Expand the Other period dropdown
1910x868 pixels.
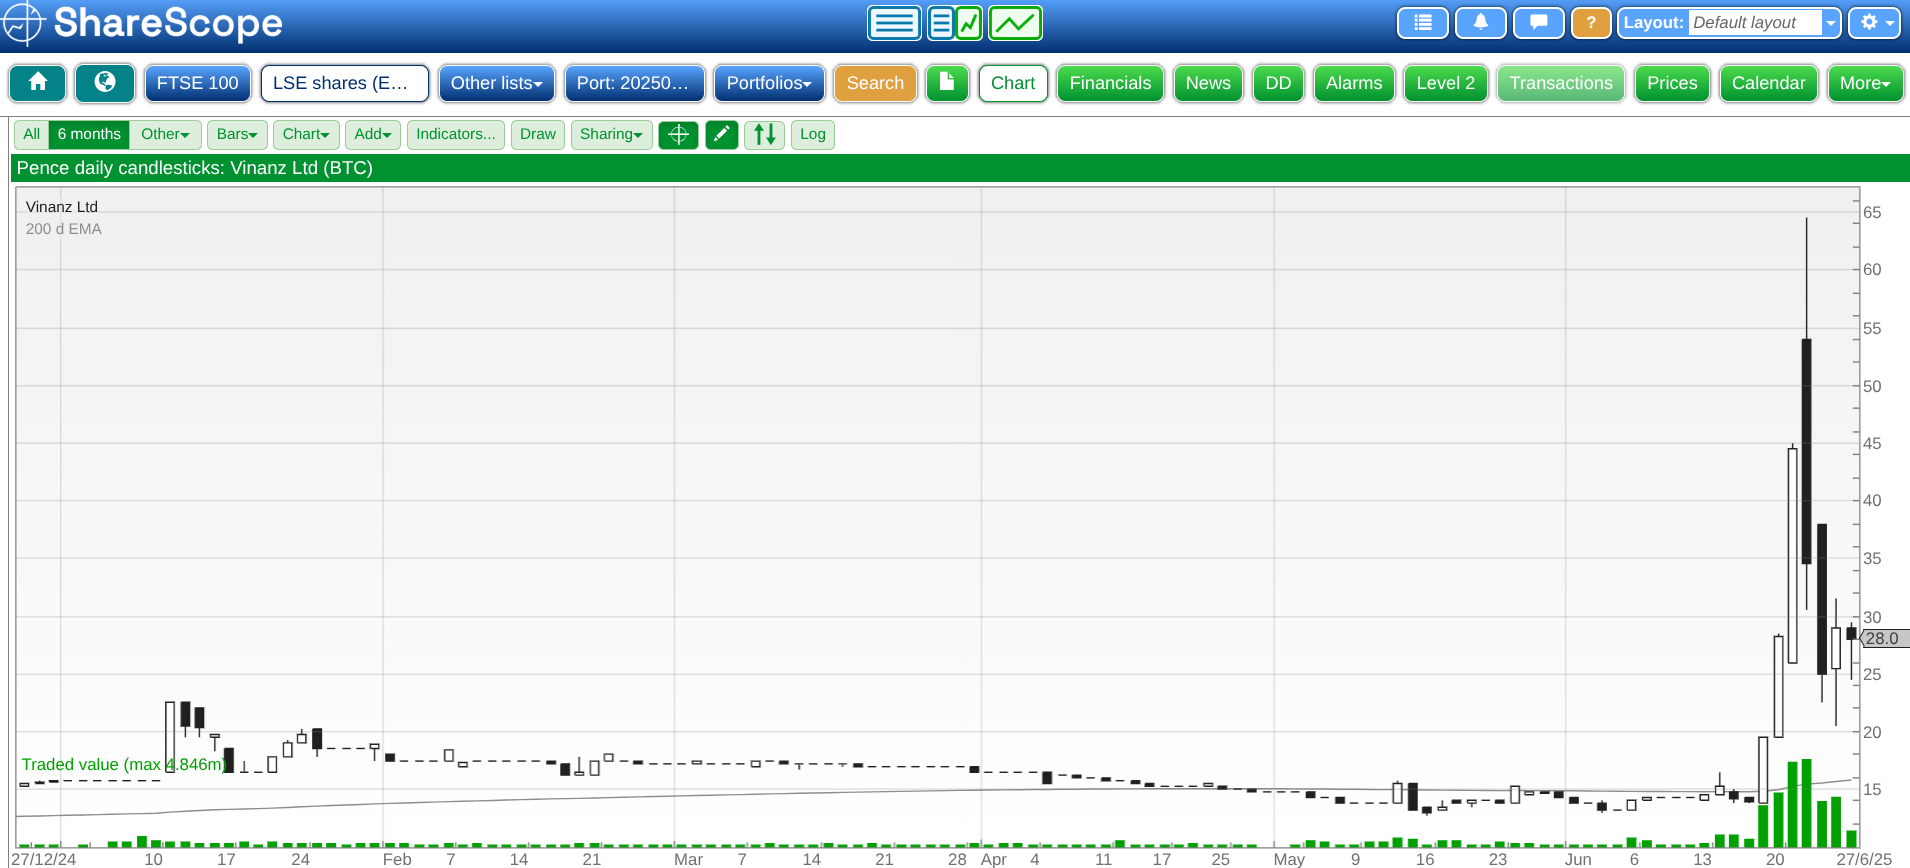coord(165,134)
